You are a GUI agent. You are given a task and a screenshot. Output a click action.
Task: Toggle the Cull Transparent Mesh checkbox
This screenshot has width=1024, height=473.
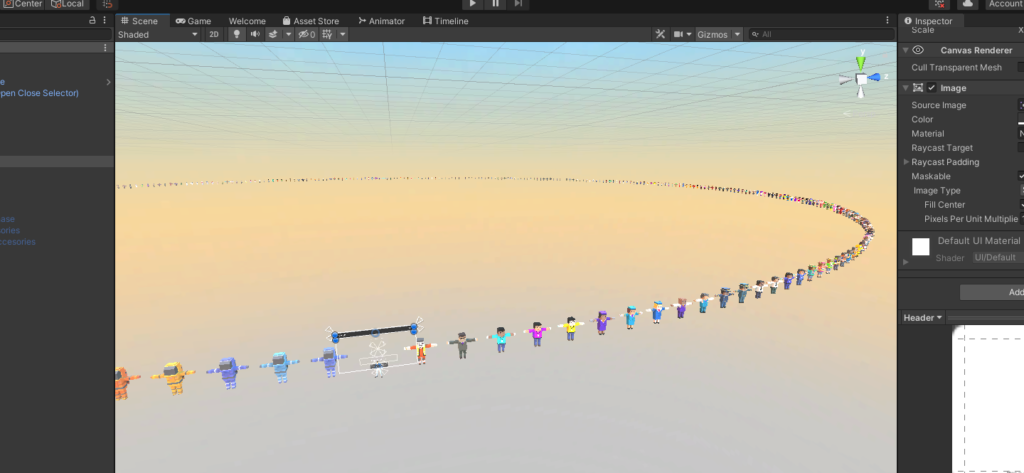tap(1021, 67)
